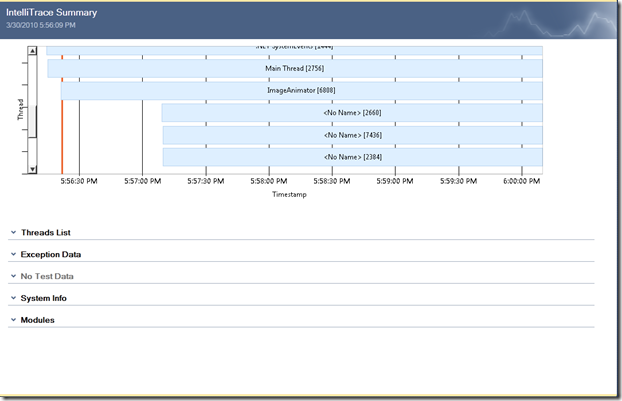Image resolution: width=622 pixels, height=401 pixels.
Task: Click the Thread axis title
Action: pos(20,109)
